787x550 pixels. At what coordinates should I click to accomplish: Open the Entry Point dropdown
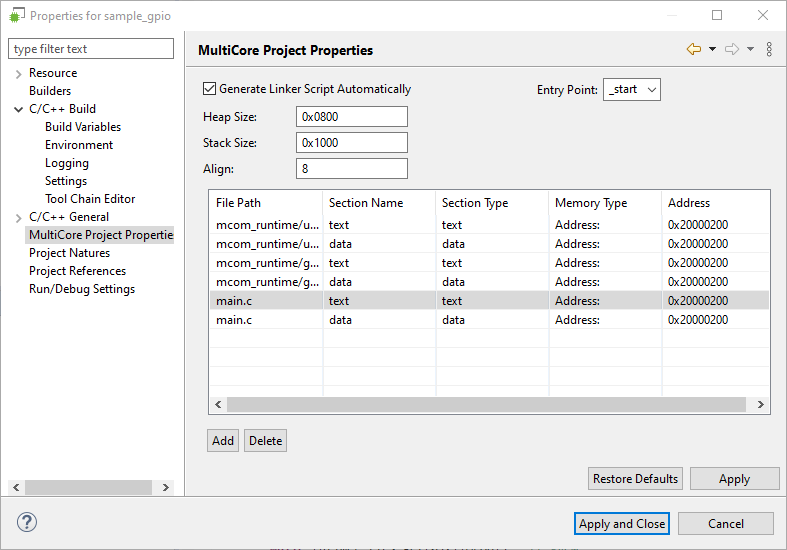tap(632, 90)
